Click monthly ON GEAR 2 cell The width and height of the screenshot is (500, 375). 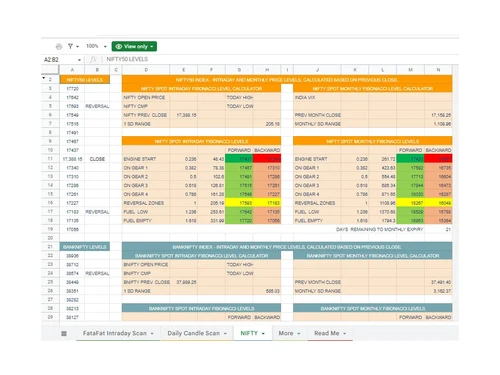pos(317,177)
